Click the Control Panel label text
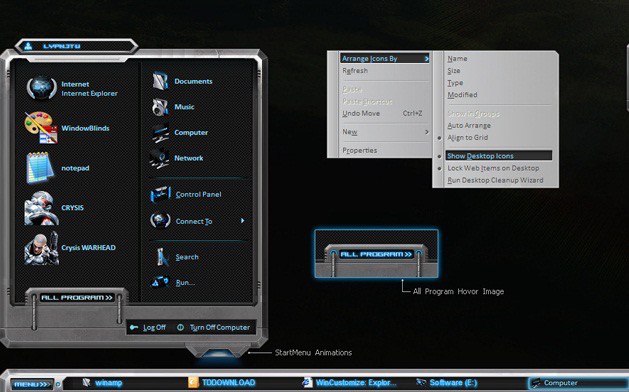Image resolution: width=629 pixels, height=392 pixels. pos(199,195)
